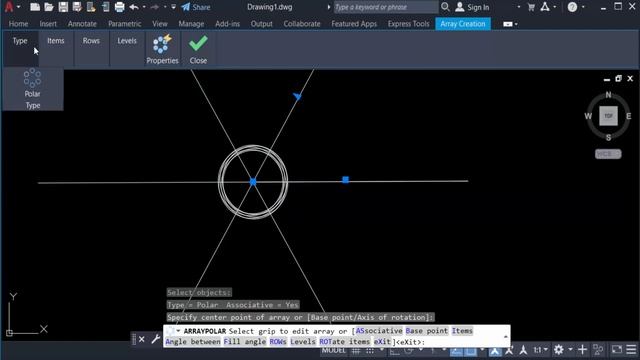The height and width of the screenshot is (360, 640).
Task: Toggle 2D object snap (highlighted) button
Action: [x=471, y=351]
